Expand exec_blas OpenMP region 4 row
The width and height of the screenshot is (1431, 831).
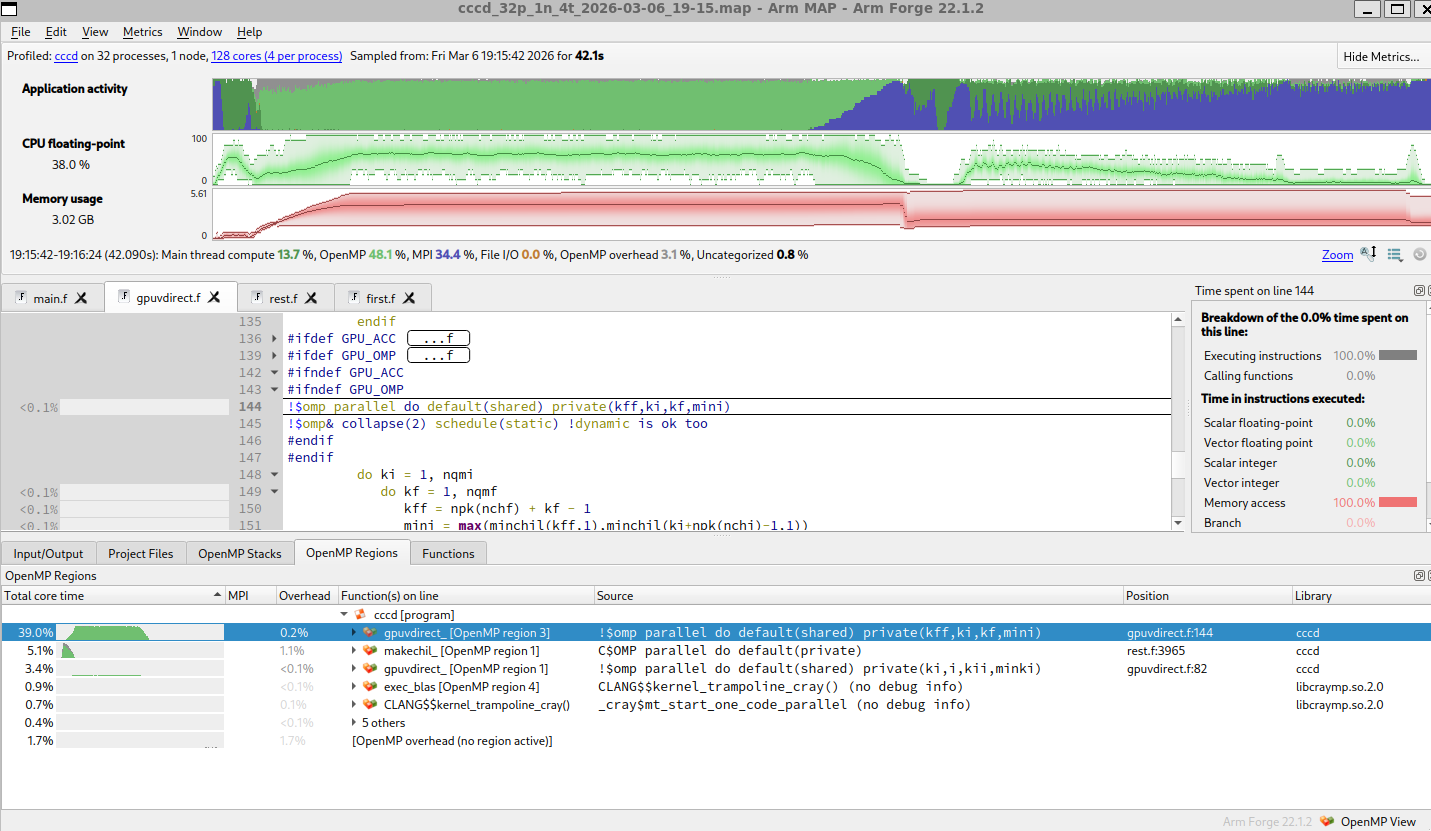[354, 687]
